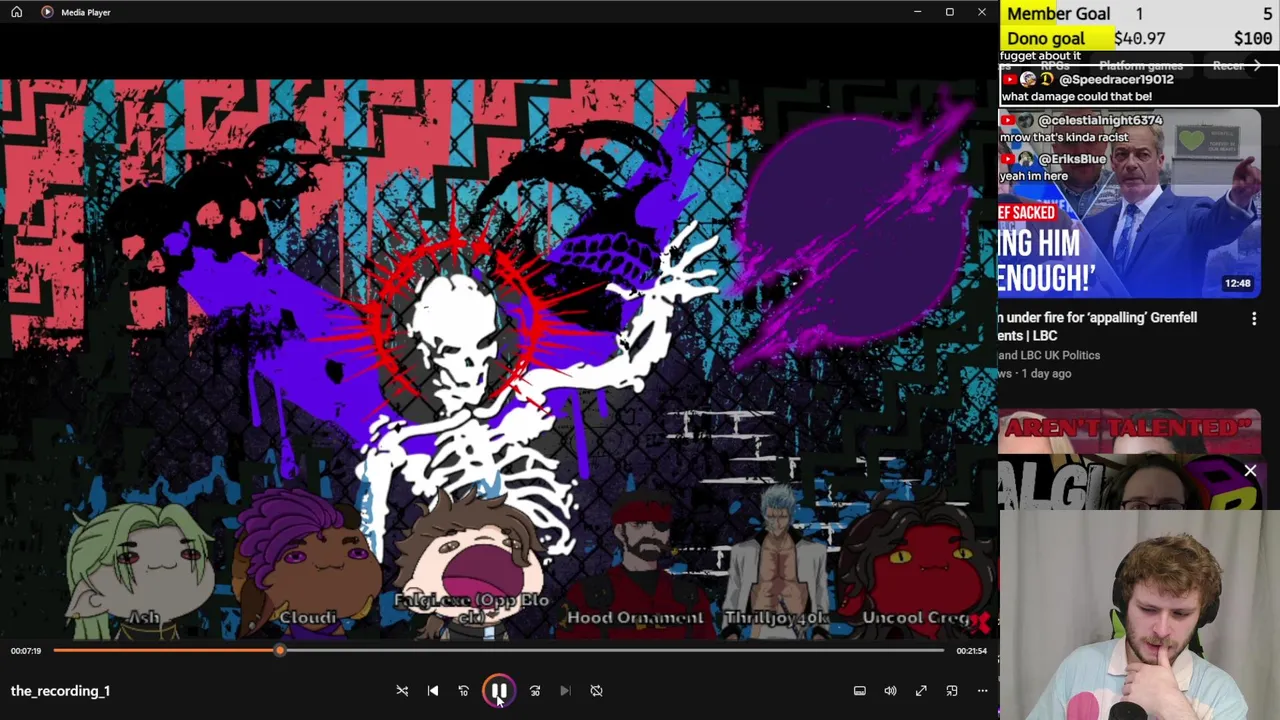Open more options ellipsis menu
The width and height of the screenshot is (1280, 720).
coord(982,691)
